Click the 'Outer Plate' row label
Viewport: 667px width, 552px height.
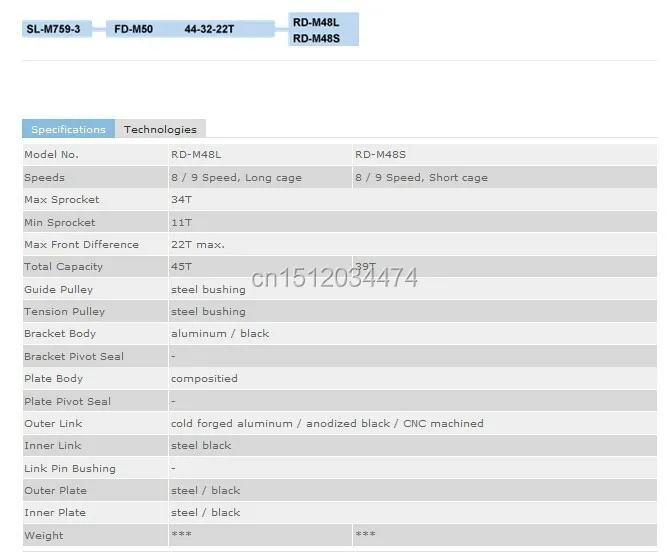coord(56,490)
